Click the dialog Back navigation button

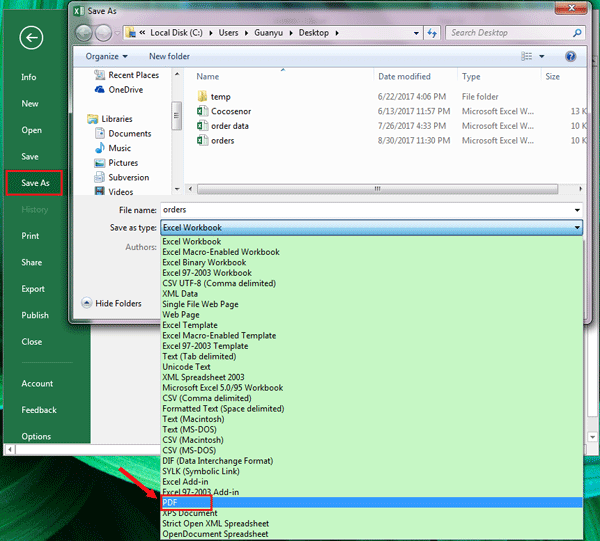[x=84, y=33]
